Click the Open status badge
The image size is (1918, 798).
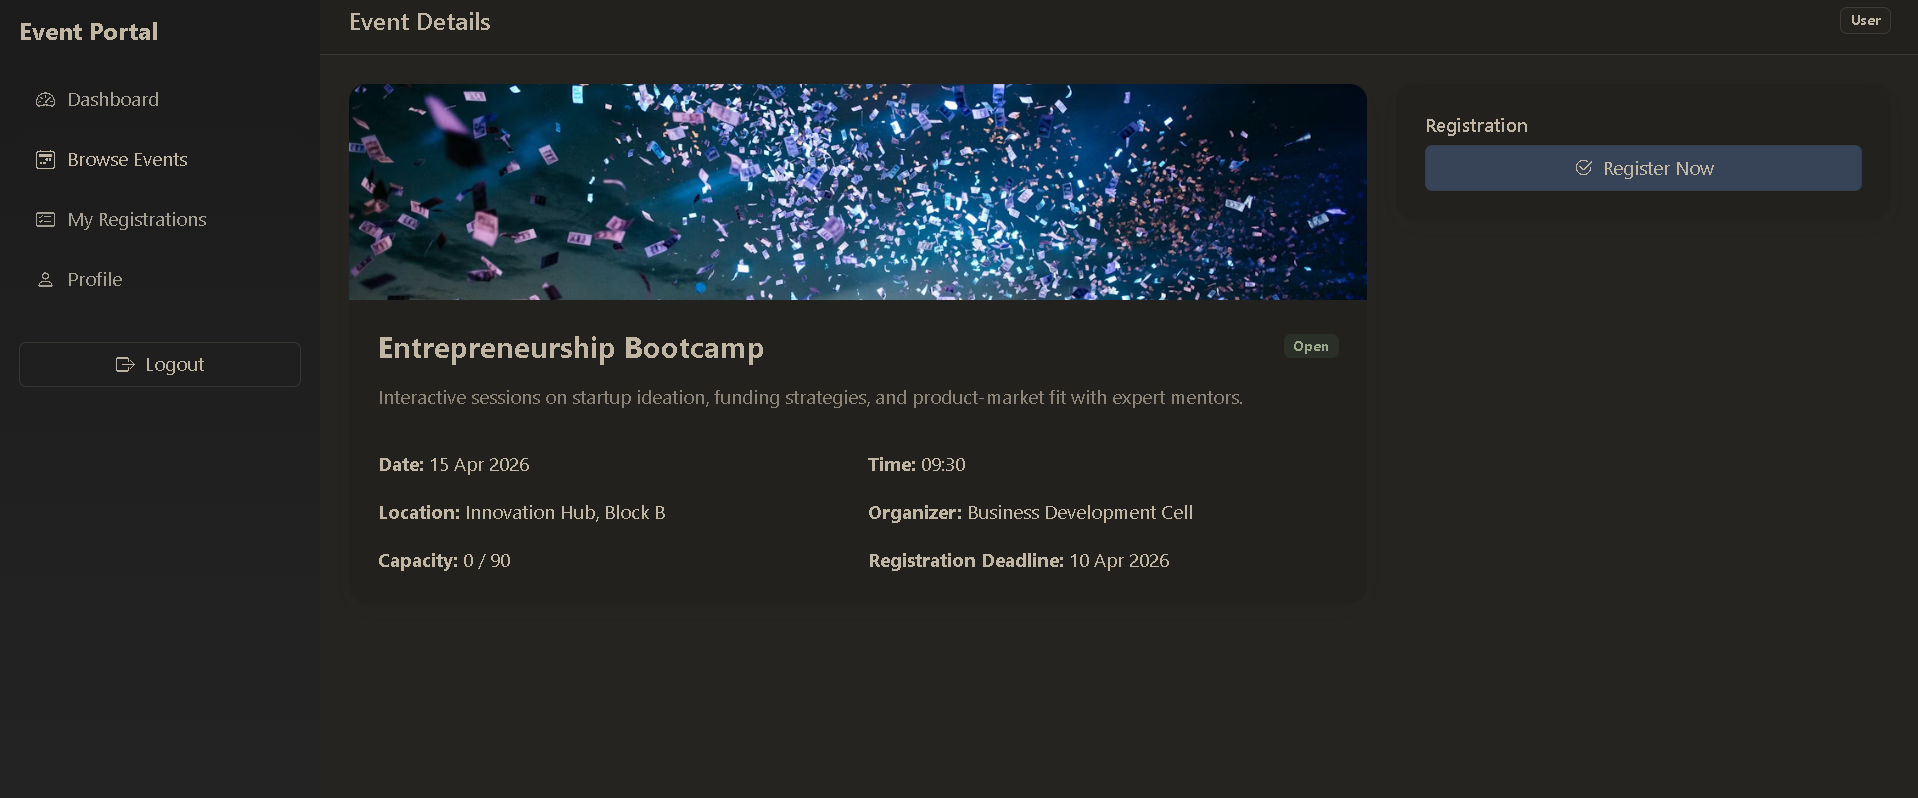1311,346
